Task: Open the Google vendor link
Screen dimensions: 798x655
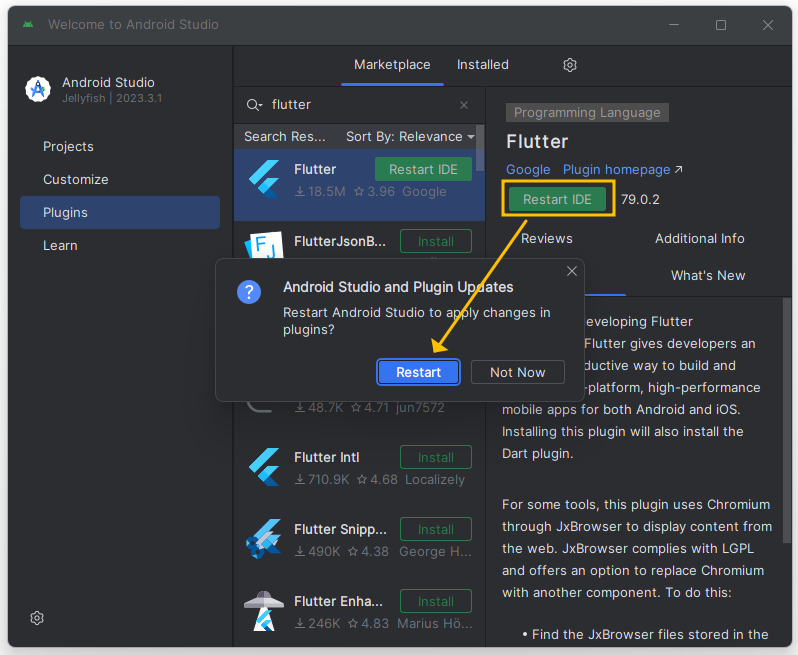Action: (x=528, y=169)
